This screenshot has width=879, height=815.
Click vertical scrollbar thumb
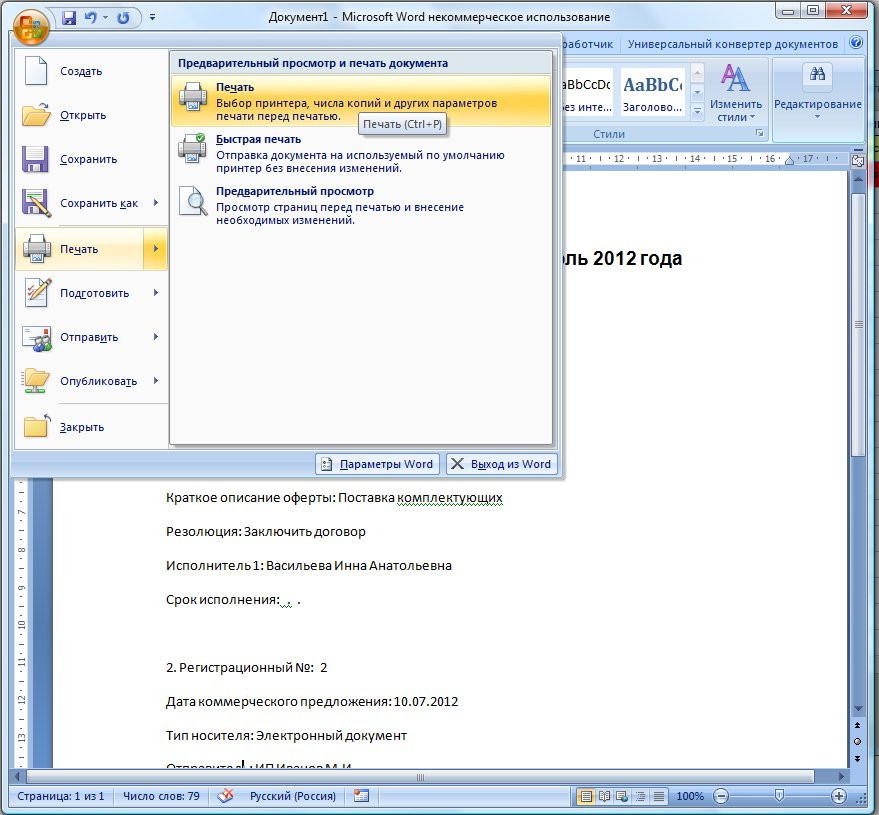coord(858,325)
